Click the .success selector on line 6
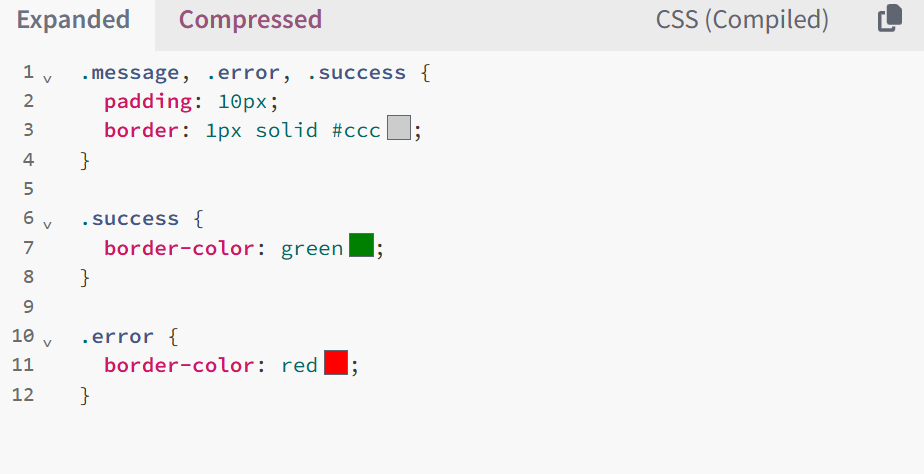The image size is (924, 474). [x=130, y=219]
